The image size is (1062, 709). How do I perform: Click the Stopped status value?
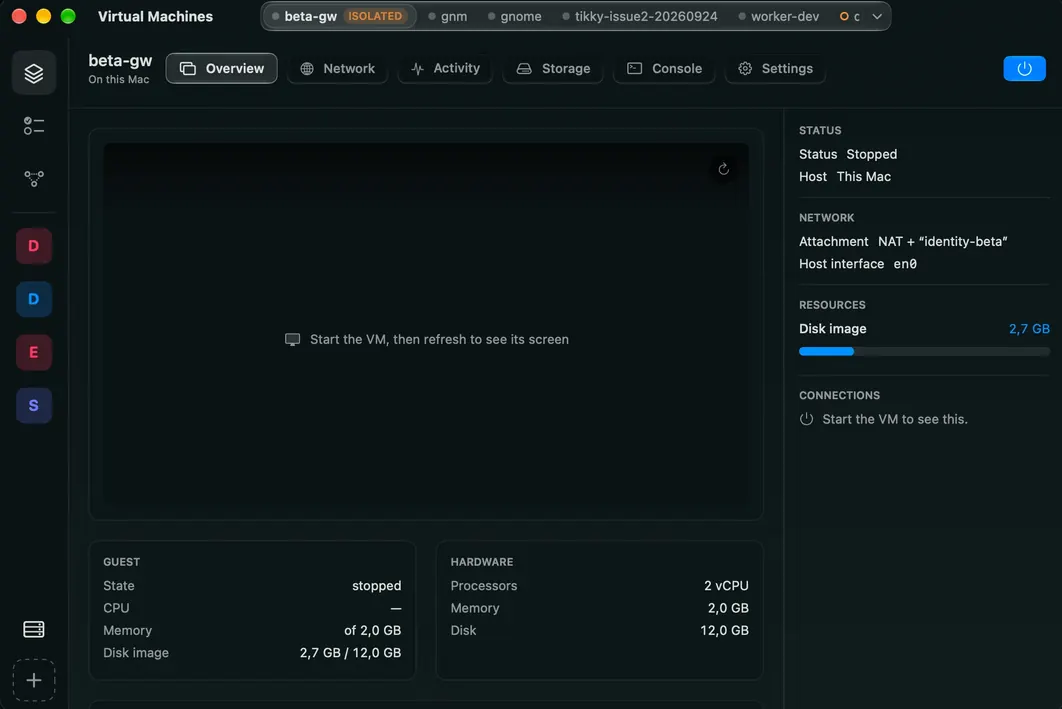tap(872, 154)
